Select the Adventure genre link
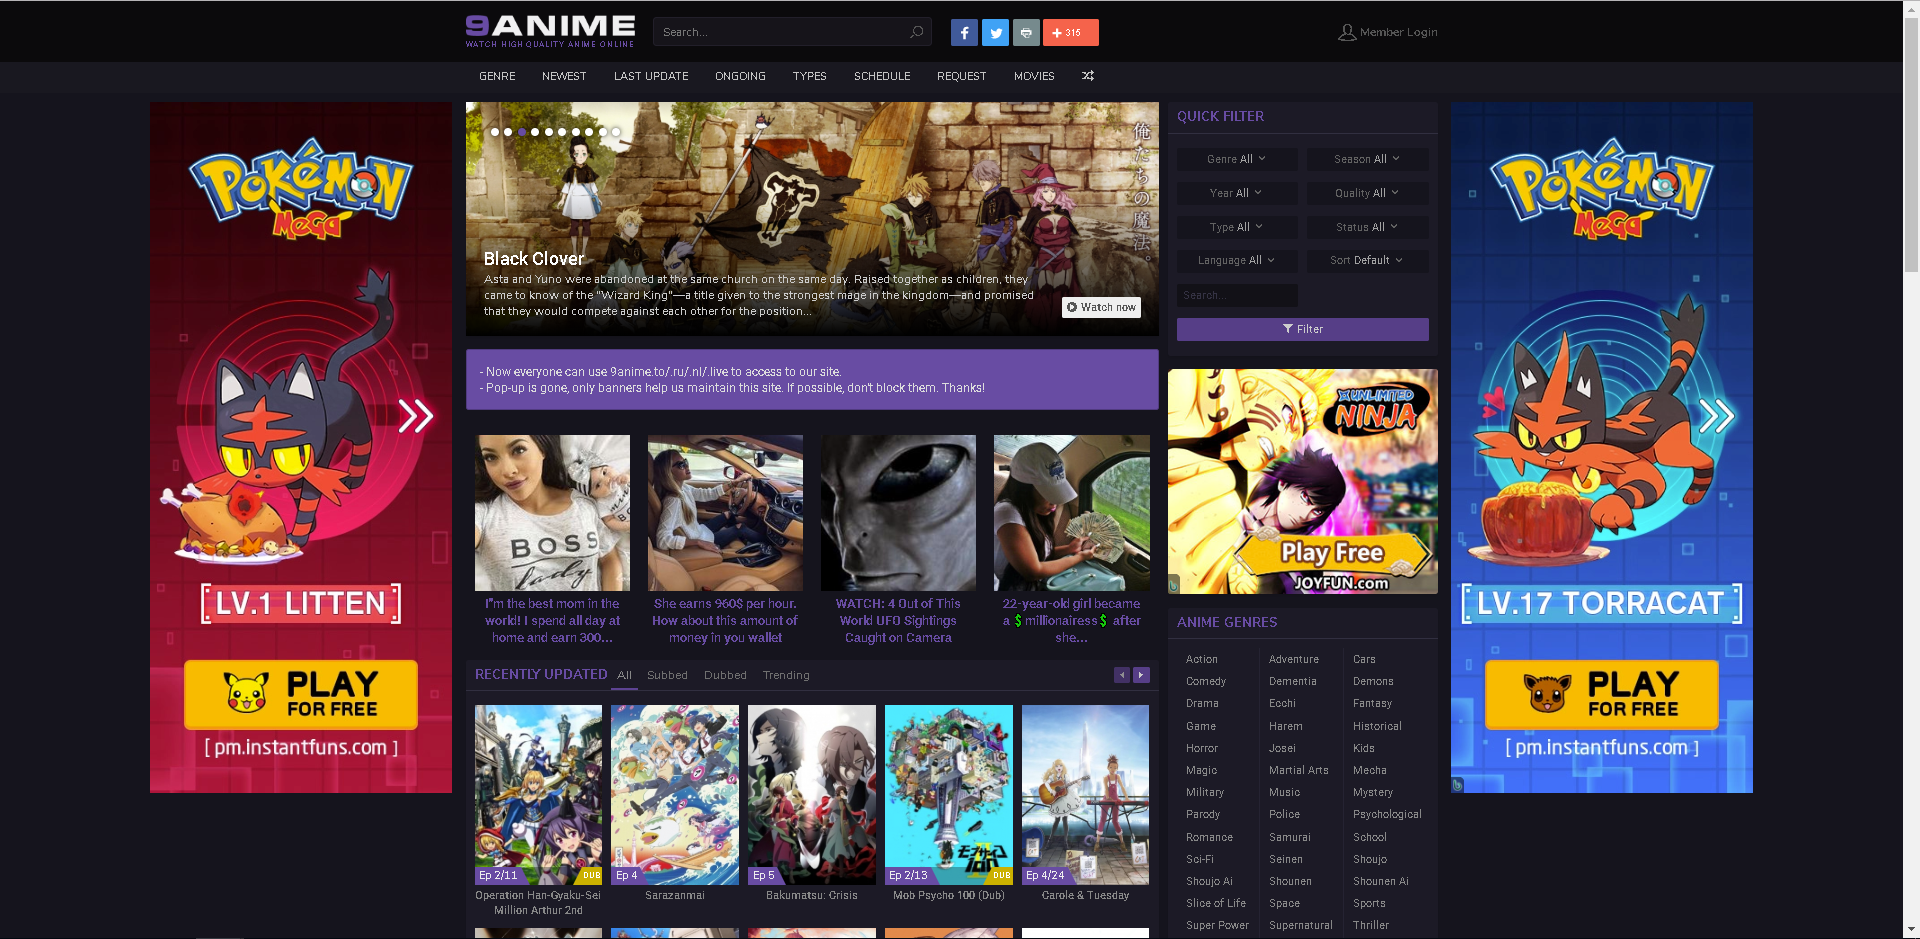Viewport: 1920px width, 939px height. pos(1293,659)
